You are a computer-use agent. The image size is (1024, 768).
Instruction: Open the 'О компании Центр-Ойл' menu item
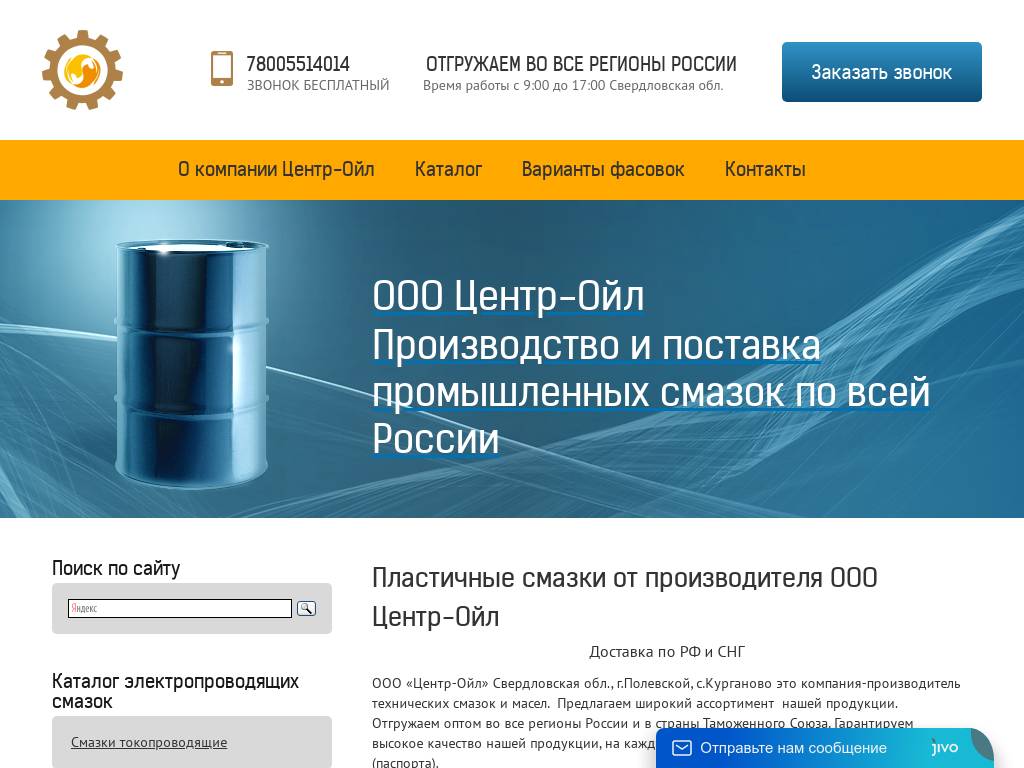coord(276,169)
